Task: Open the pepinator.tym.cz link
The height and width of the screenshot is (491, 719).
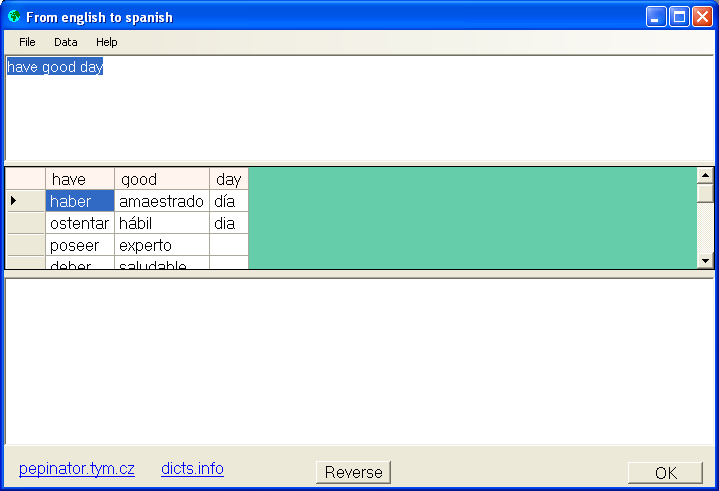Action: [x=77, y=469]
